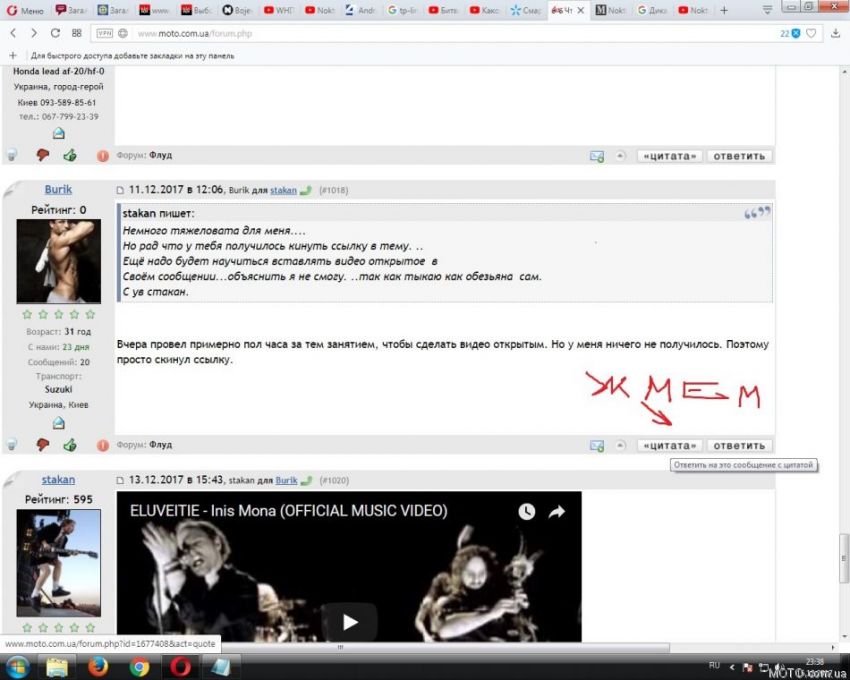Add a bookmark with the plus icon

click(13, 55)
